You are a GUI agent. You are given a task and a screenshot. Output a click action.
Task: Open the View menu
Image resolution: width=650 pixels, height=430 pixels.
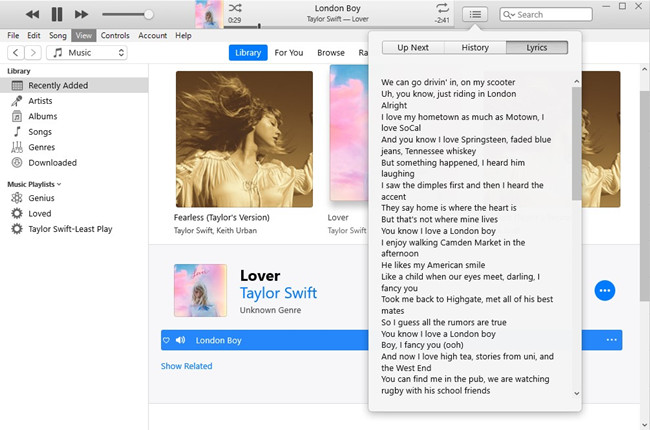(83, 36)
